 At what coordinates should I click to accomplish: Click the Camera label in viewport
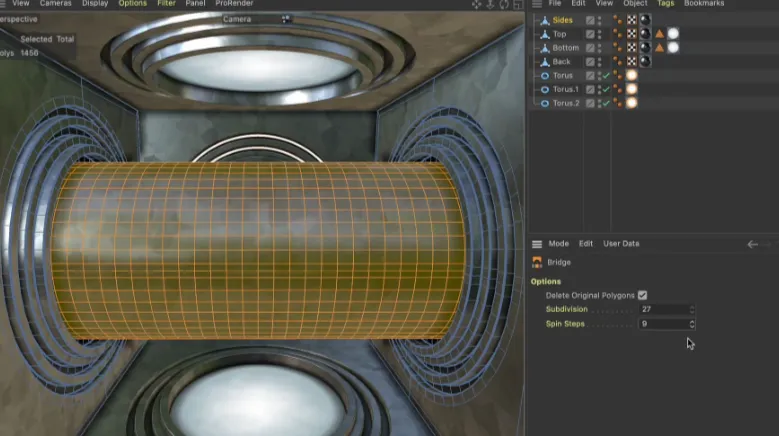pyautogui.click(x=238, y=19)
